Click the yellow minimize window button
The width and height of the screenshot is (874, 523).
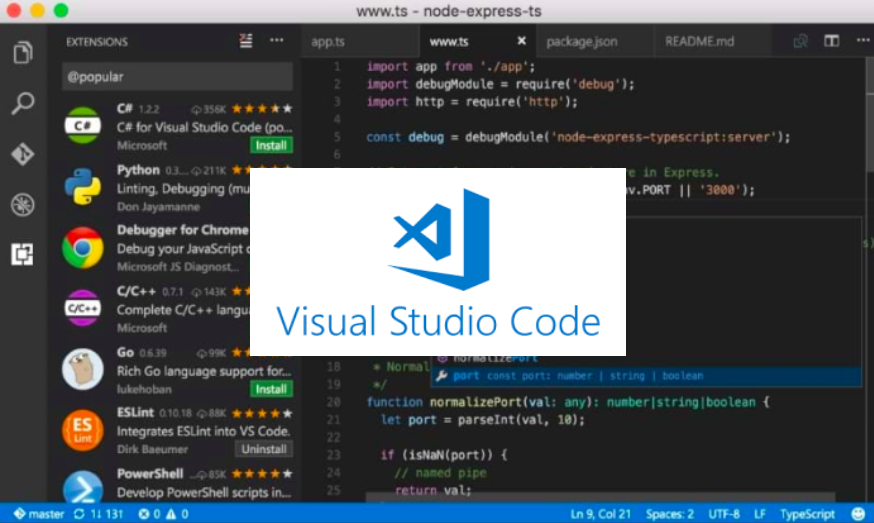[x=37, y=11]
